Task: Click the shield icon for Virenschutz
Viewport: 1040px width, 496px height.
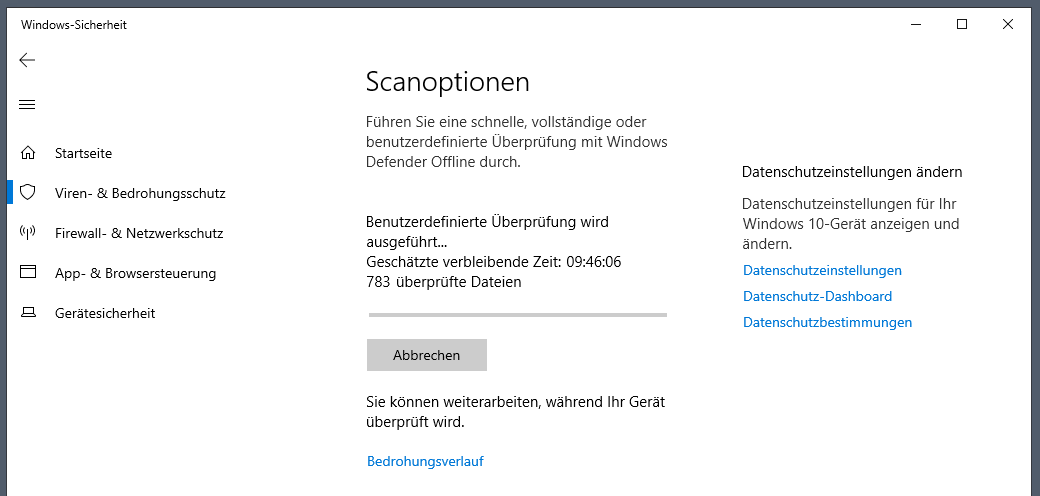Action: [x=27, y=193]
